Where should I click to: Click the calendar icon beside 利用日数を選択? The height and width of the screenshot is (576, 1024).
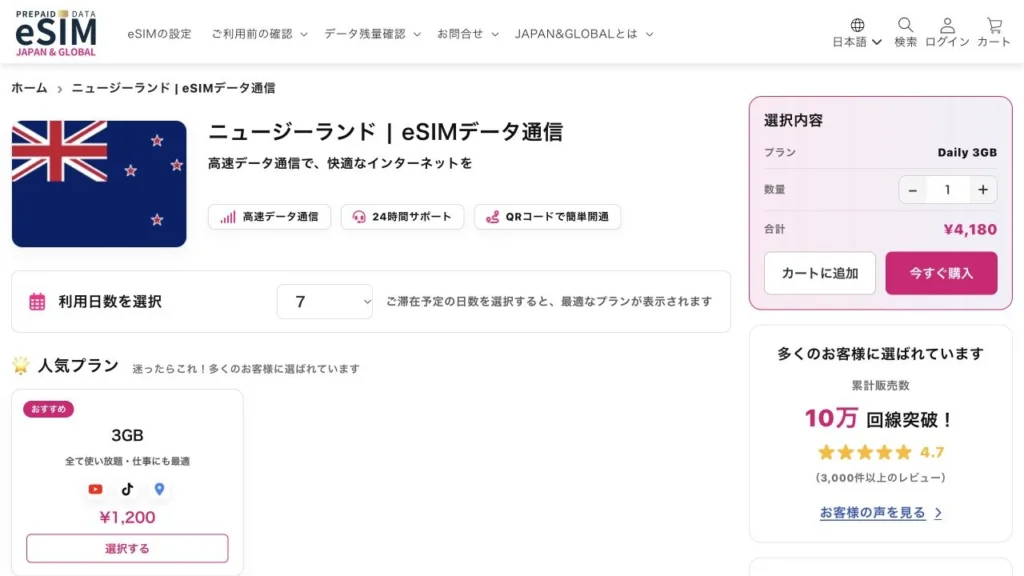coord(37,302)
